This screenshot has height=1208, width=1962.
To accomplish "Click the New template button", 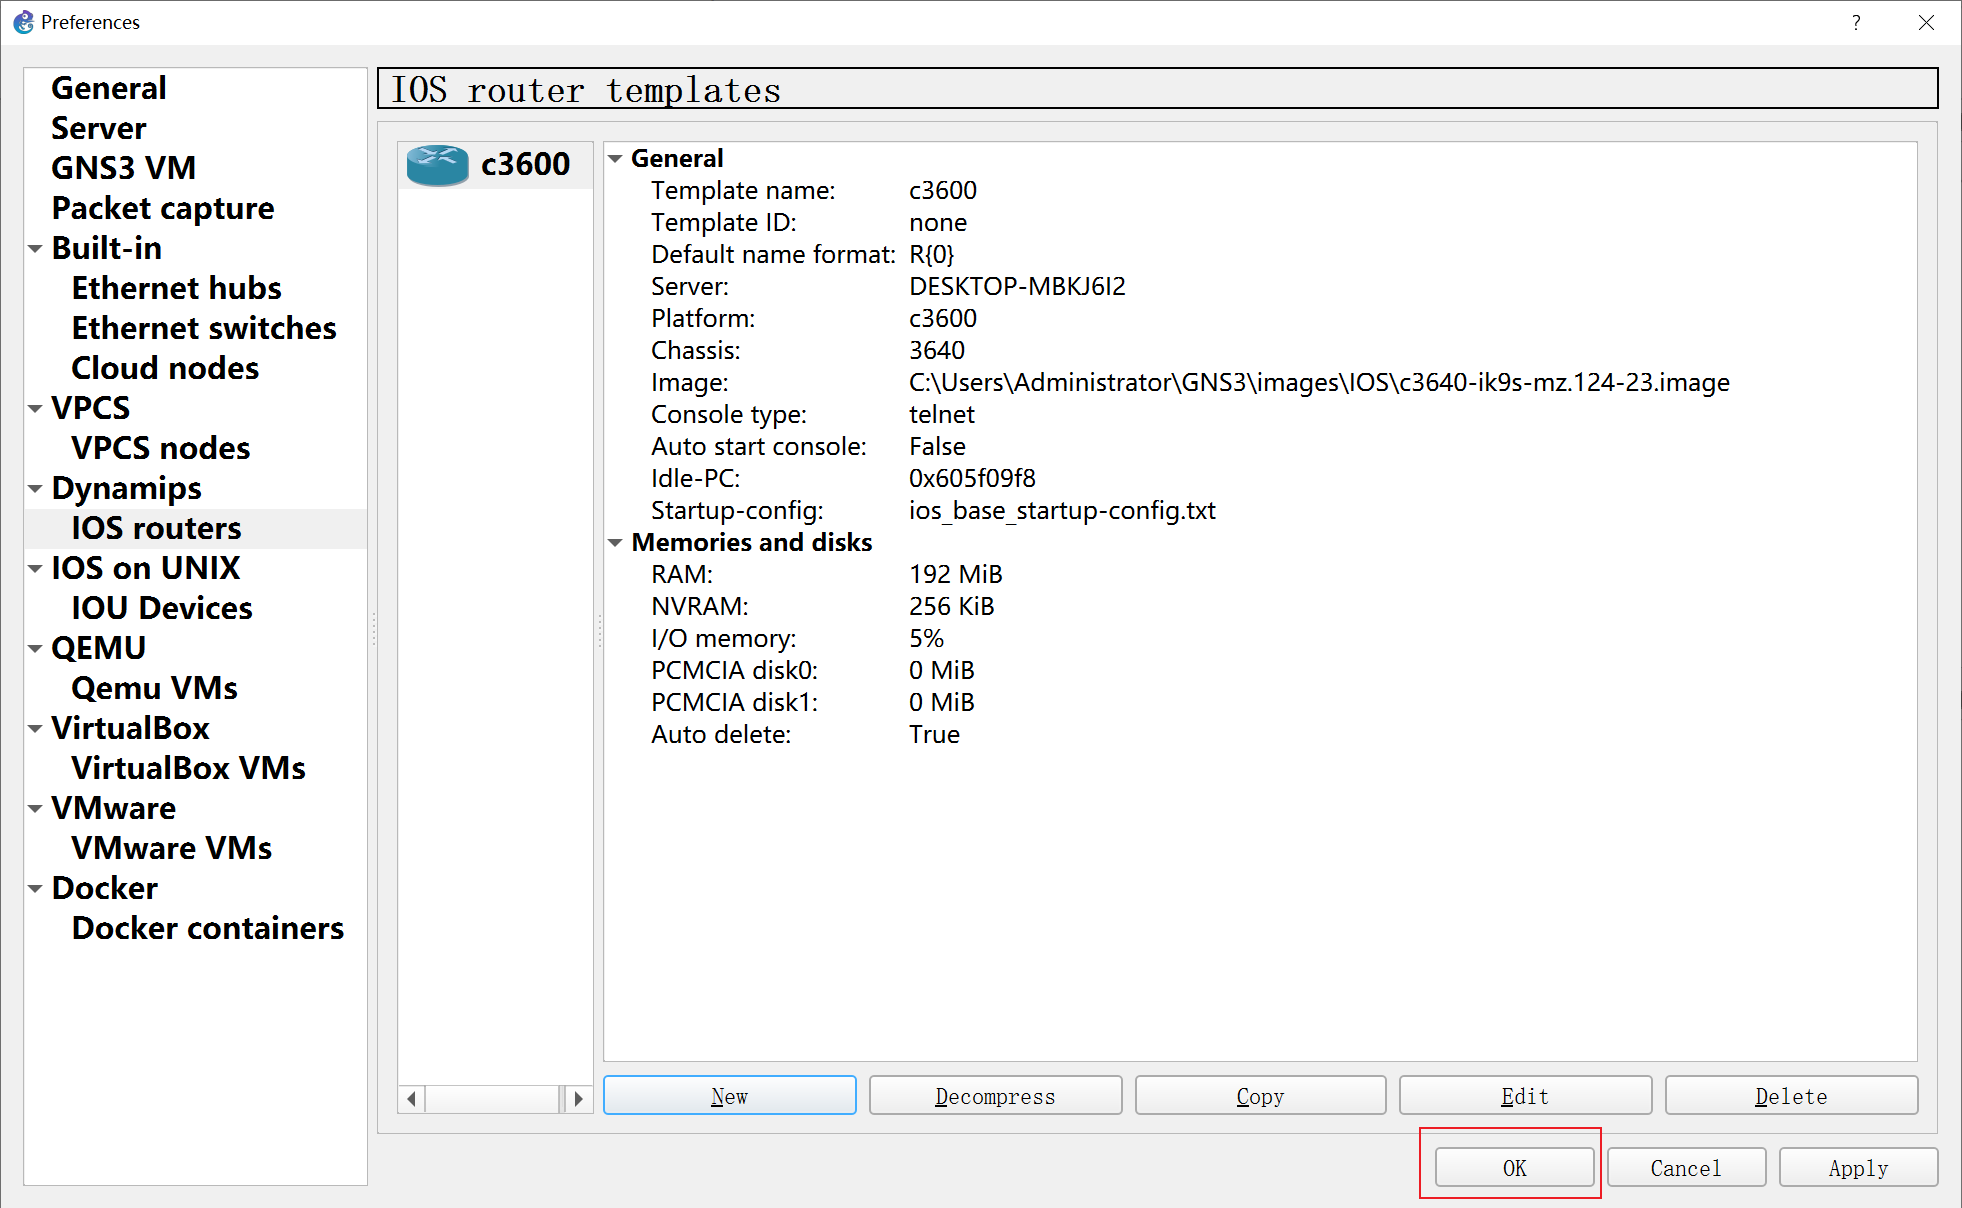I will [x=729, y=1096].
